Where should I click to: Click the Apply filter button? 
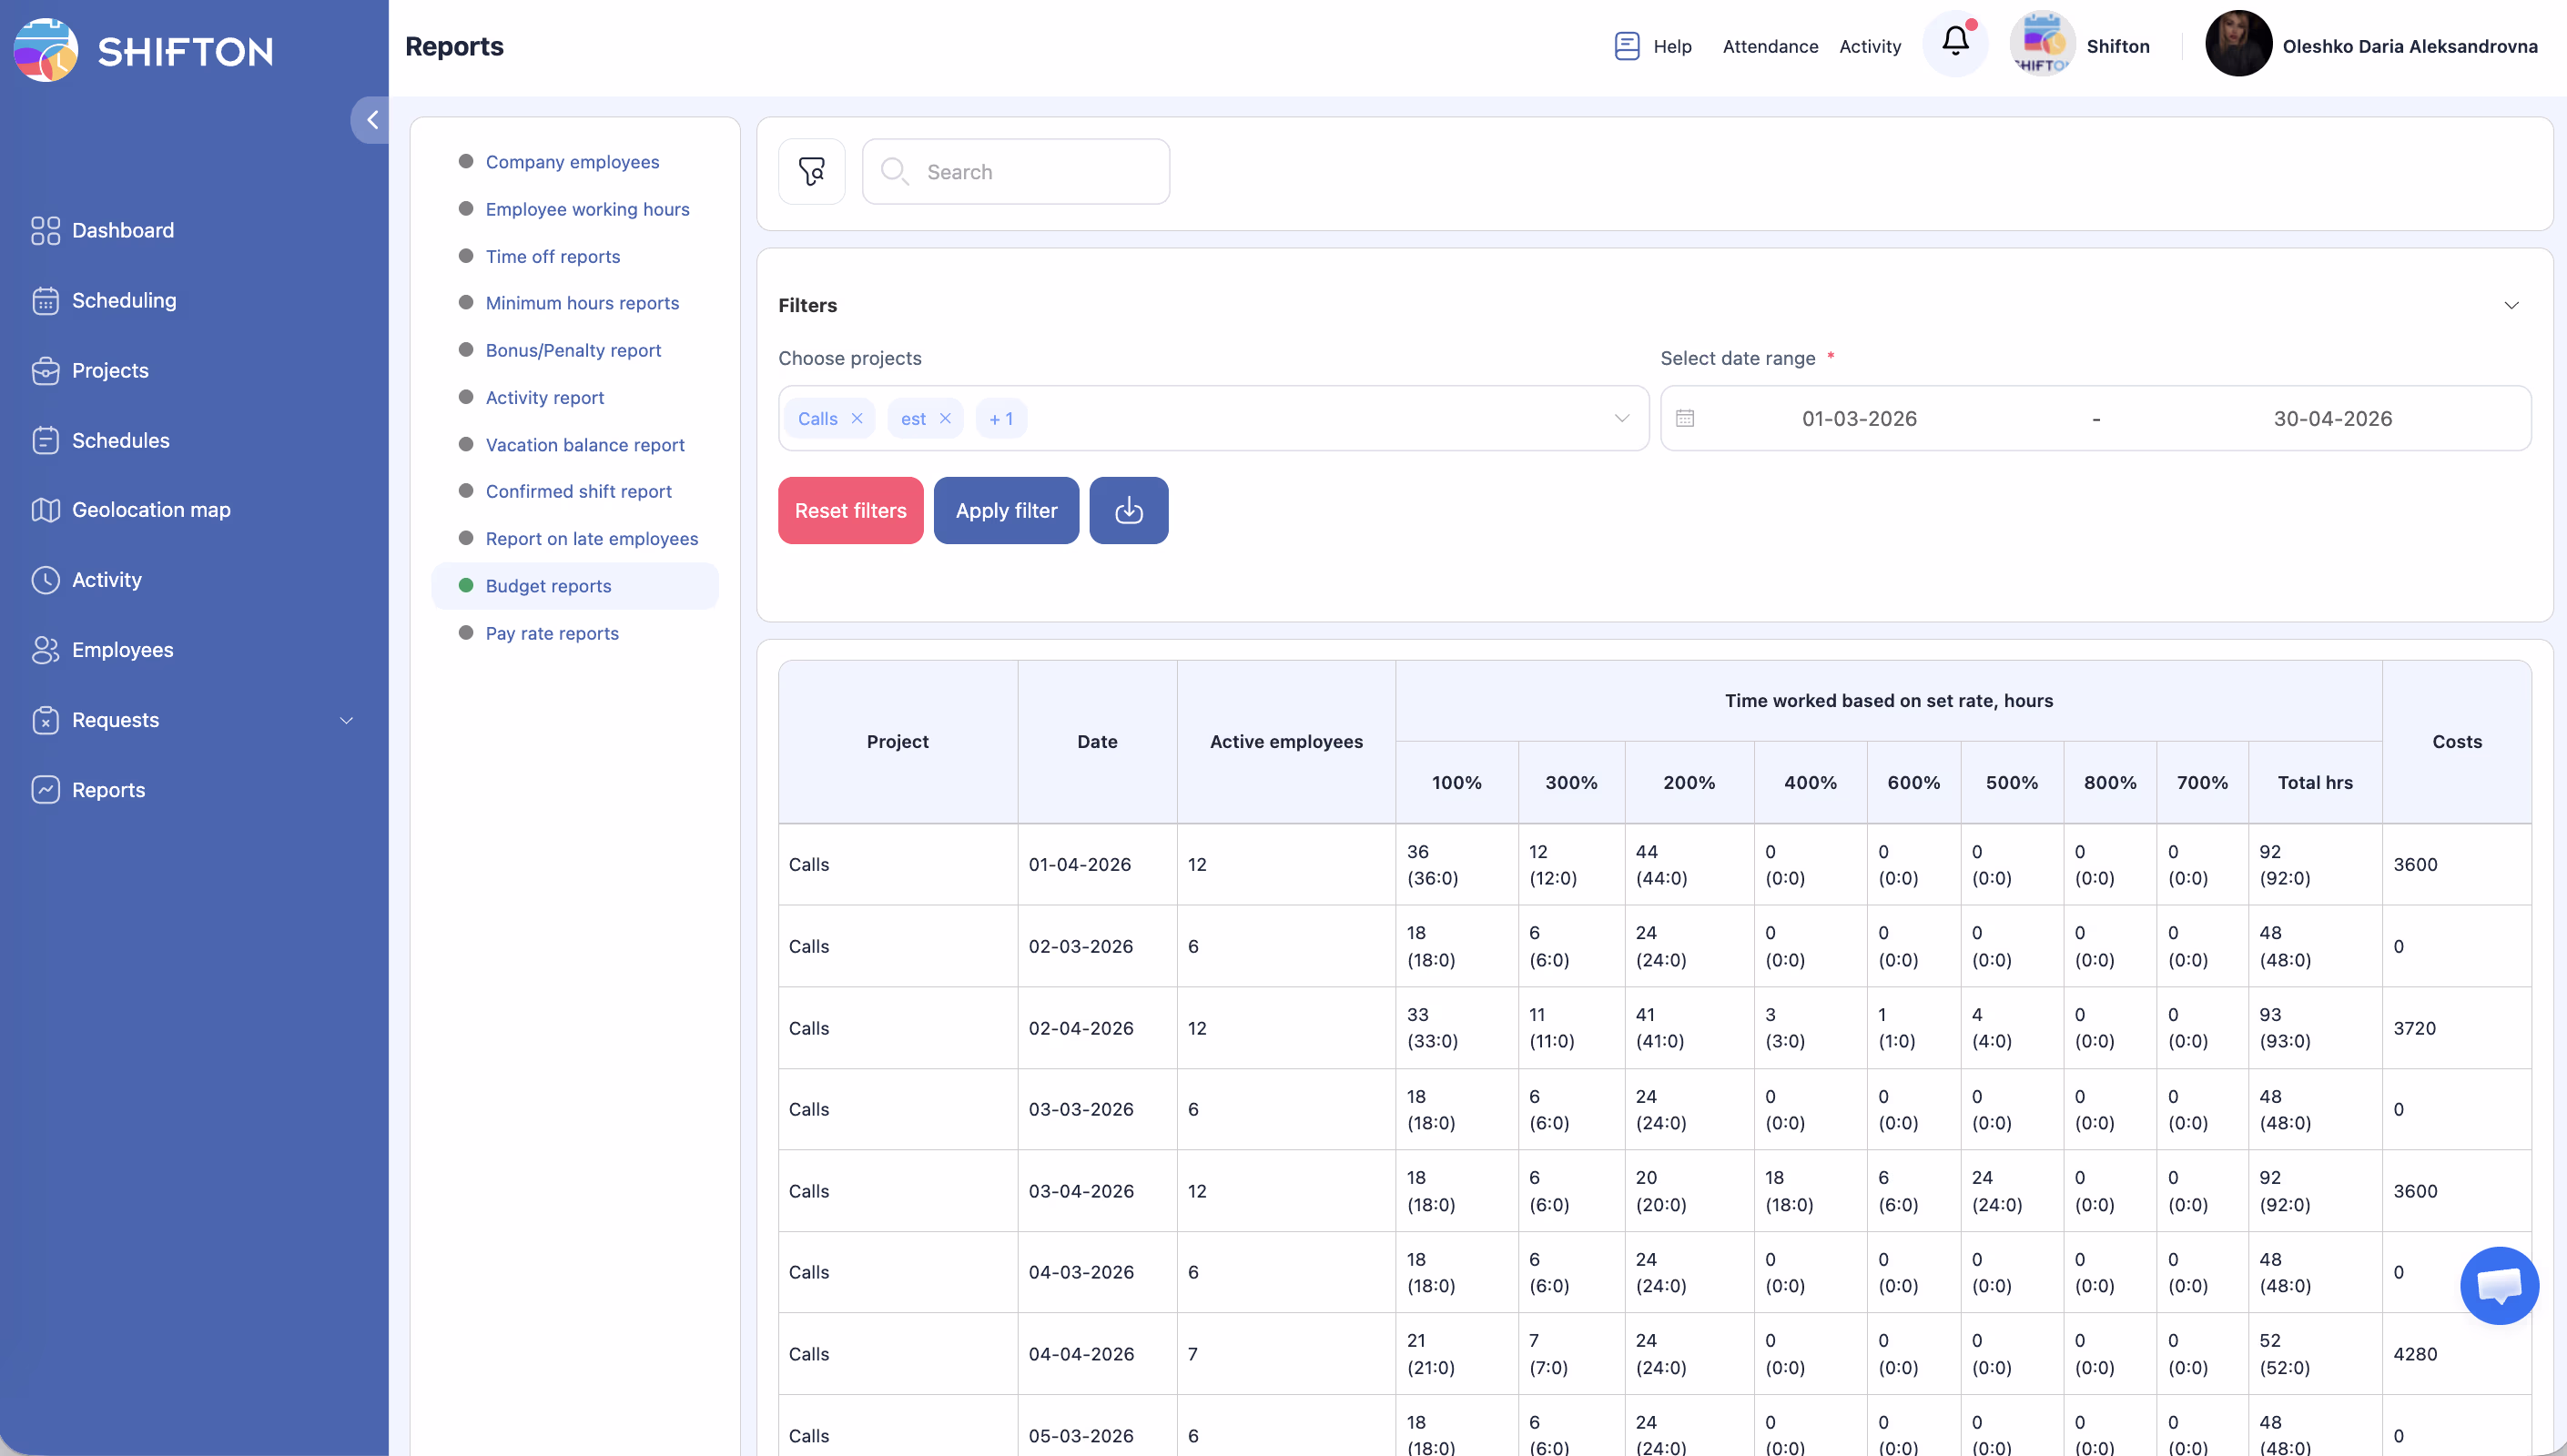(x=1005, y=510)
